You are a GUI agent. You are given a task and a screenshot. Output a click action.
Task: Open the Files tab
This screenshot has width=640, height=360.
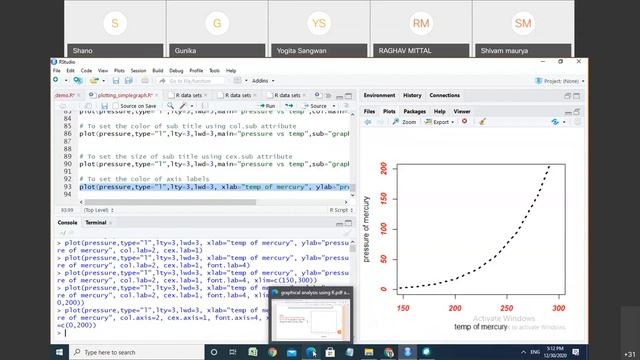pyautogui.click(x=369, y=111)
